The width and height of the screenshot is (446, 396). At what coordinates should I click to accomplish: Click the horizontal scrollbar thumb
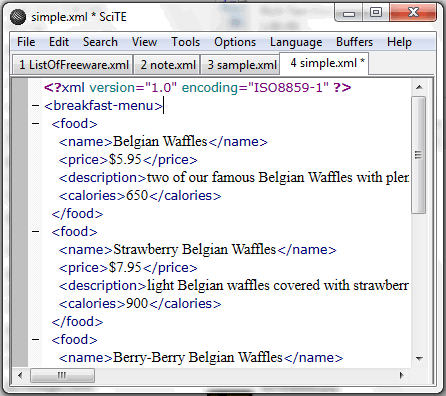(x=62, y=375)
